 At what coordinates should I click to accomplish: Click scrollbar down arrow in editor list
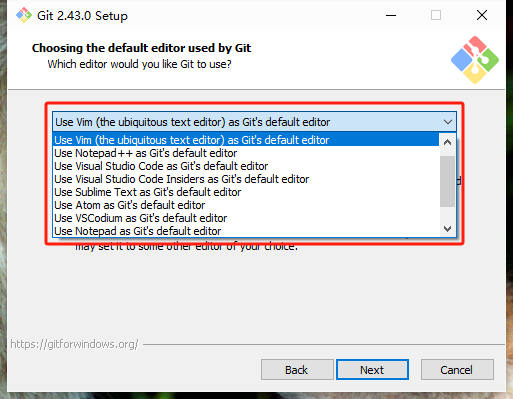[447, 229]
